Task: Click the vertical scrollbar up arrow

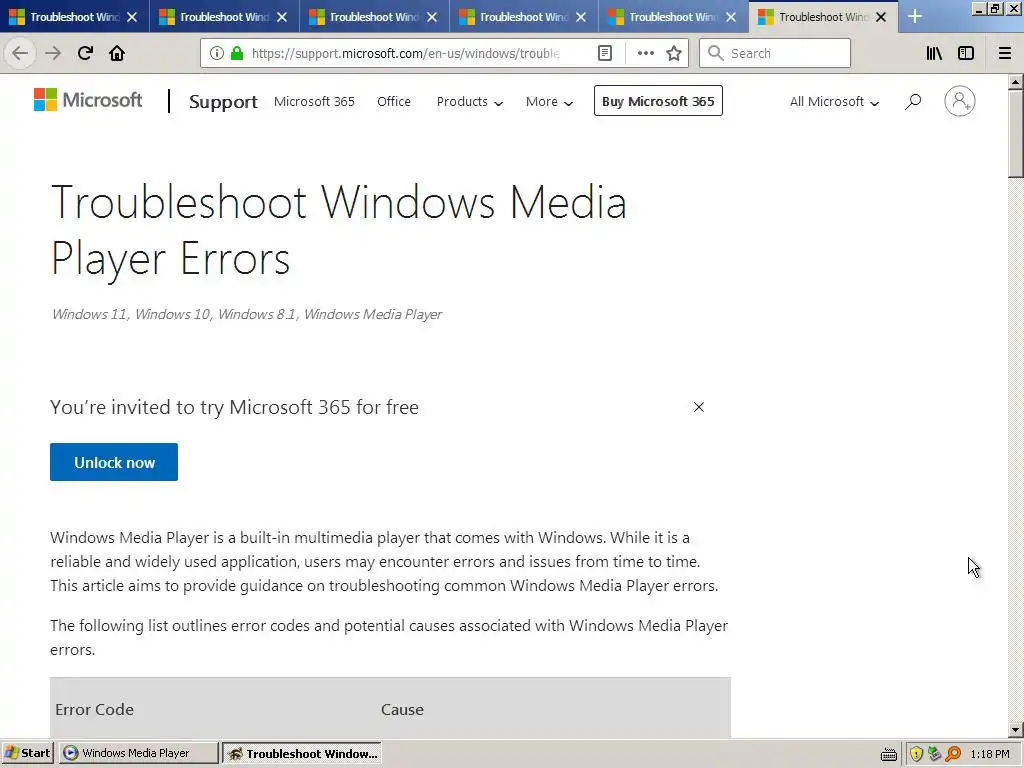Action: tap(1016, 82)
